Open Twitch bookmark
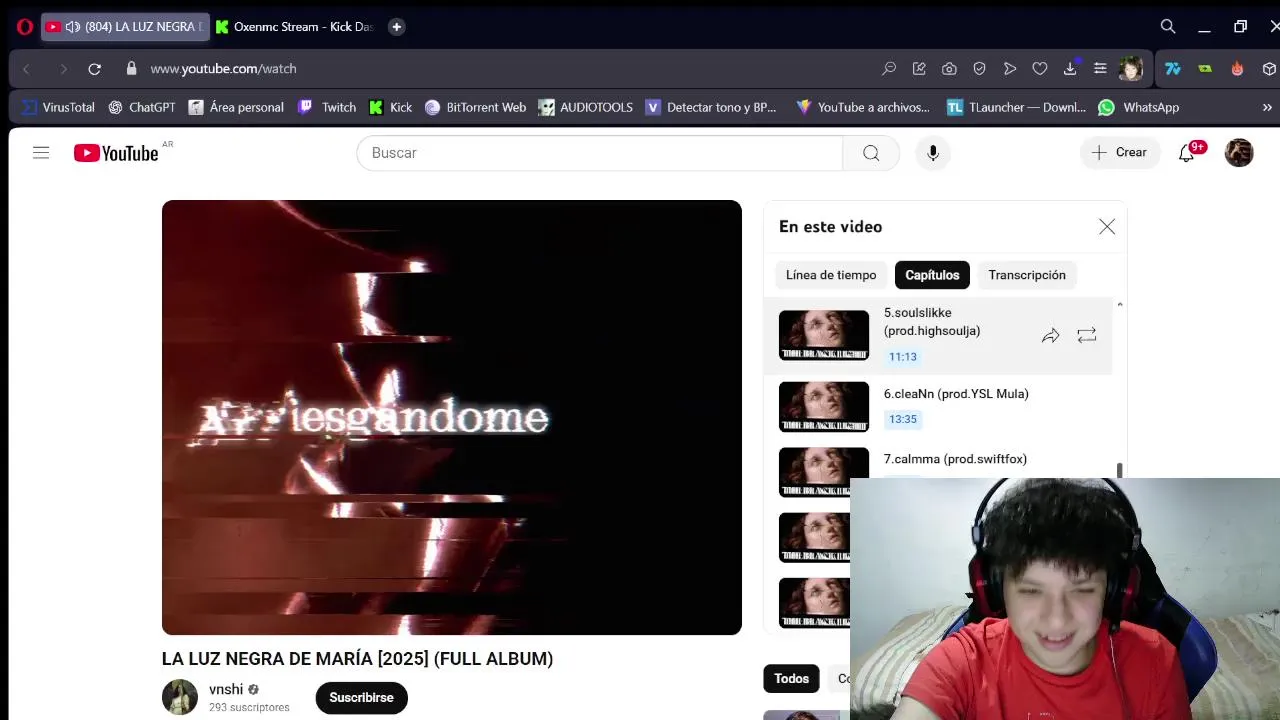 coord(327,107)
